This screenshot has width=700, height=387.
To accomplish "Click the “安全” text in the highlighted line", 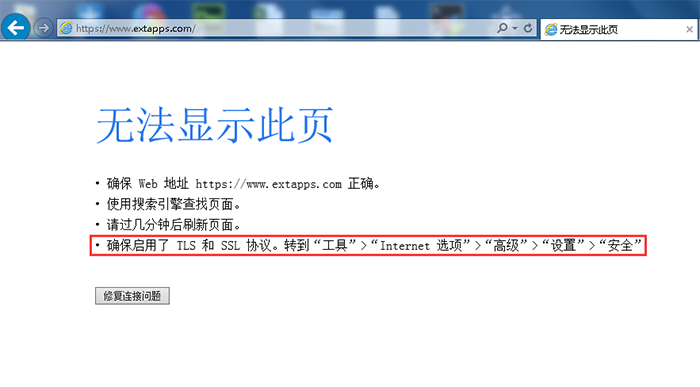I will pyautogui.click(x=620, y=246).
